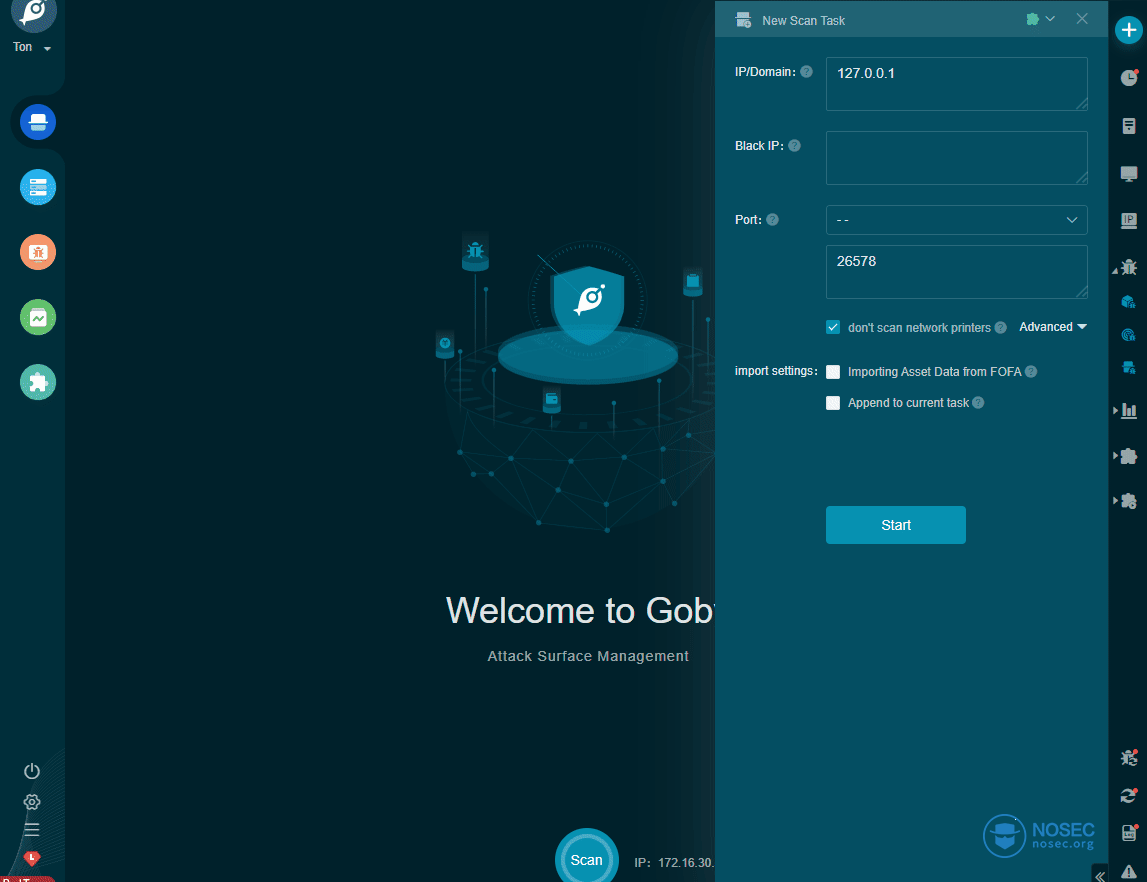
Task: Open the orange Vulnerability icon in left sidebar
Action: [x=38, y=252]
